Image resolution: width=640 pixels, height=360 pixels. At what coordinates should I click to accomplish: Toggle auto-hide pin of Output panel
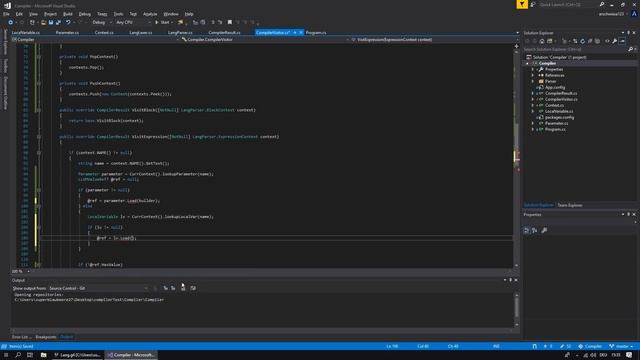click(510, 280)
